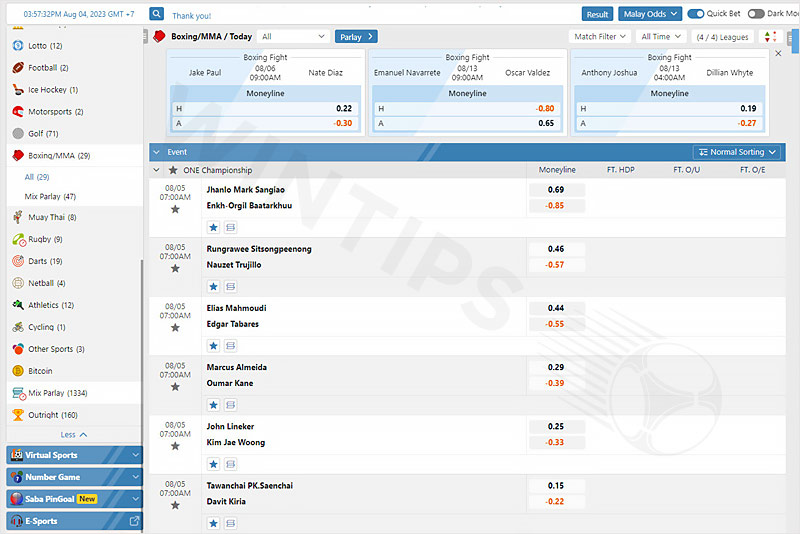Expand the Number Game panel
800x534 pixels.
74,477
